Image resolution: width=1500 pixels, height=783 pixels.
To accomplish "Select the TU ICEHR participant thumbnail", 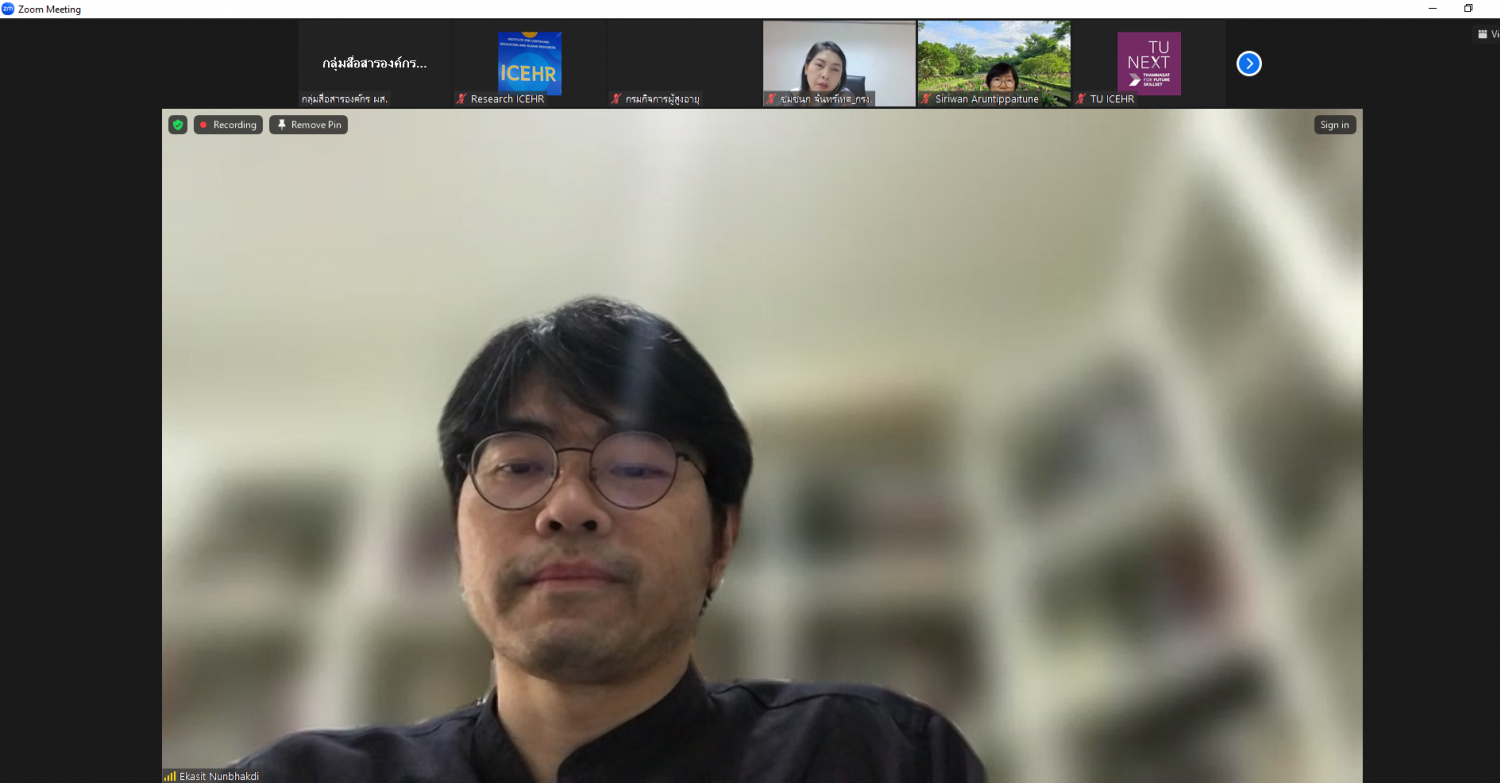I will click(1149, 64).
